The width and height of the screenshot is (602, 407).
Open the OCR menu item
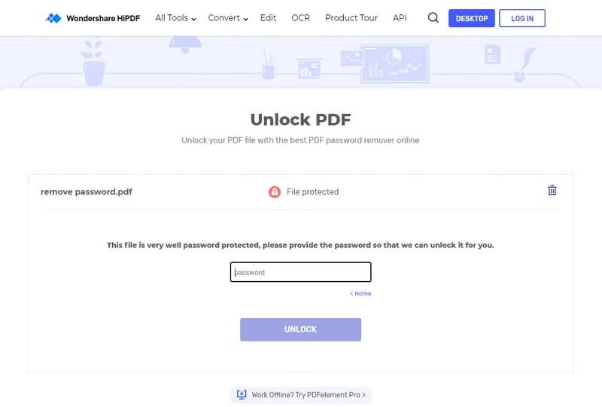[301, 18]
